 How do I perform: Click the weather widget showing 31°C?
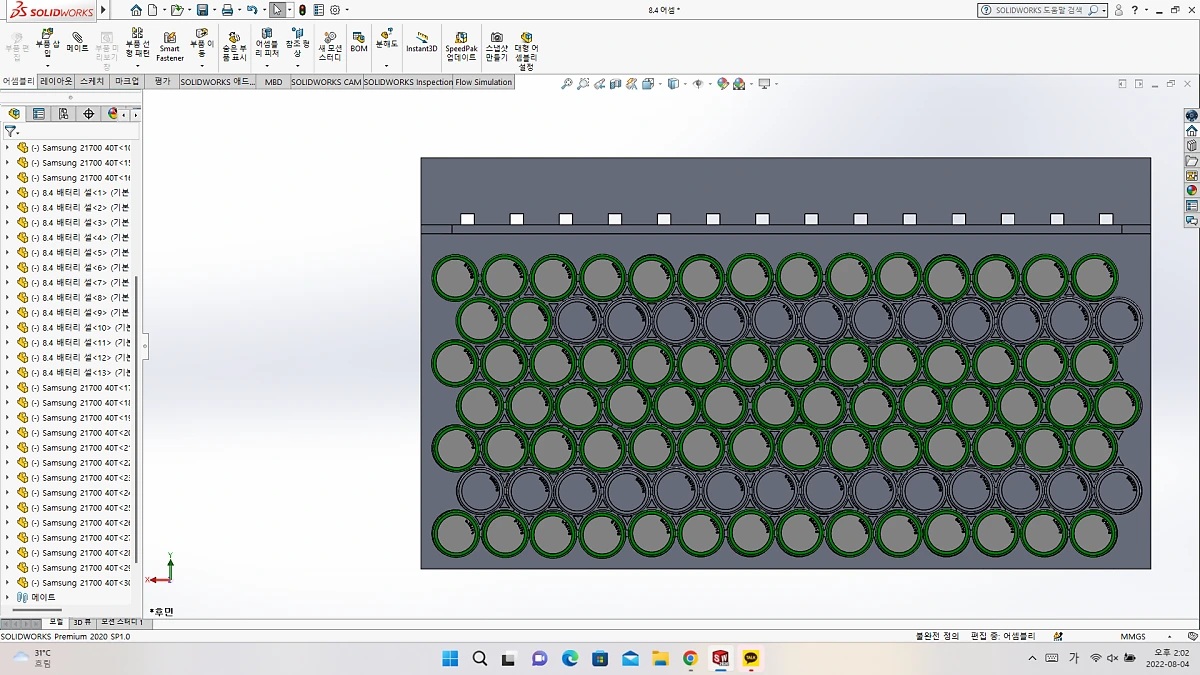pos(32,657)
